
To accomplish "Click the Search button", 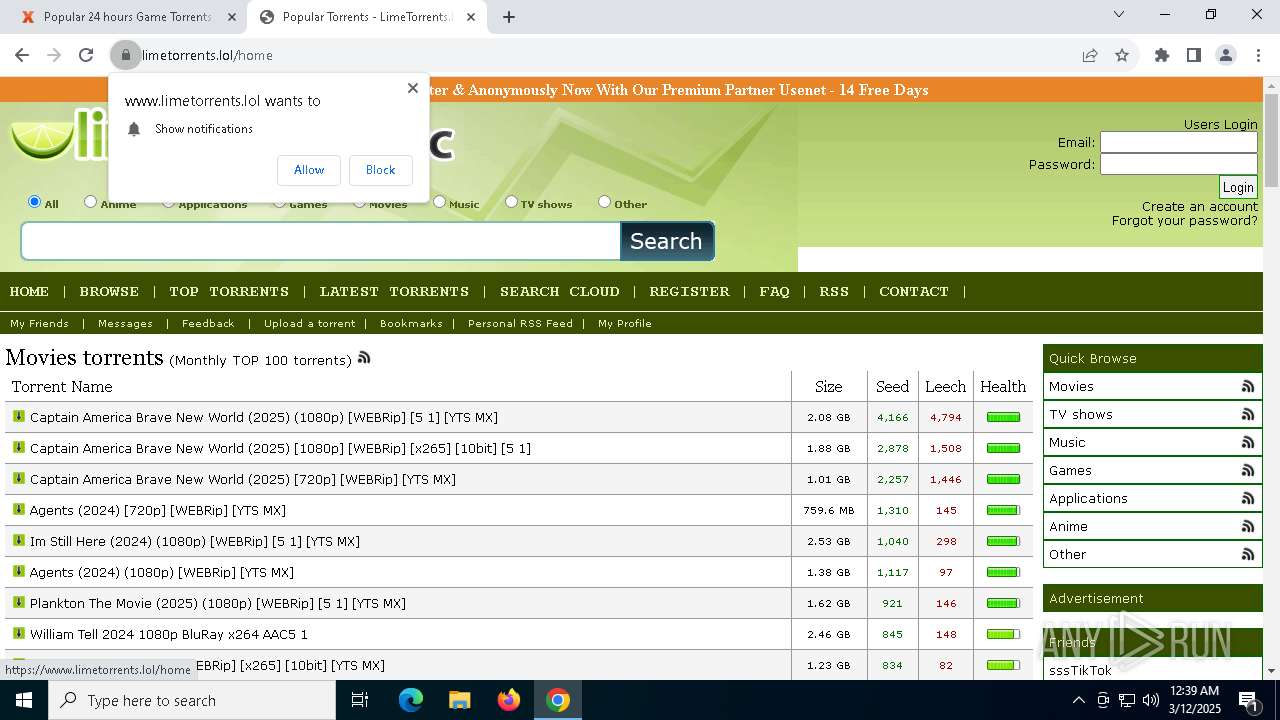I will [x=666, y=241].
